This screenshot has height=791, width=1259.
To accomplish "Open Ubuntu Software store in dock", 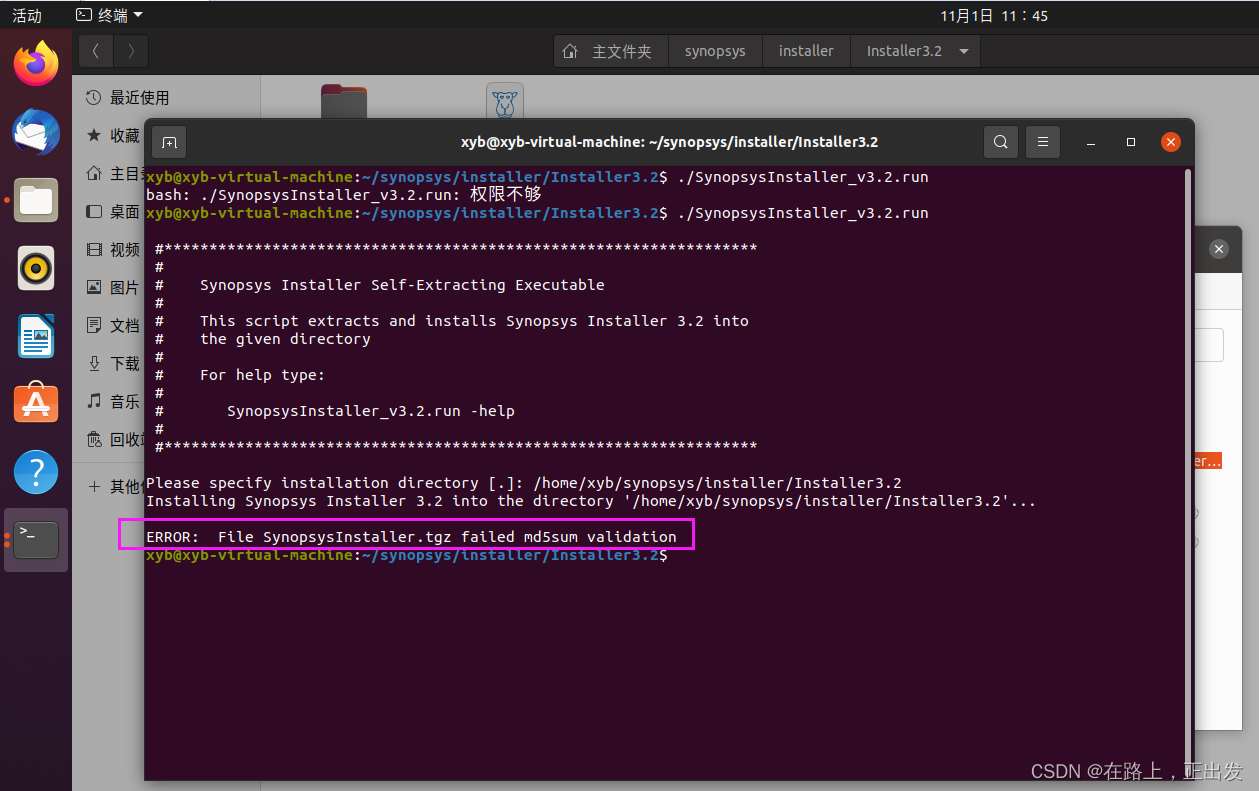I will (x=36, y=404).
